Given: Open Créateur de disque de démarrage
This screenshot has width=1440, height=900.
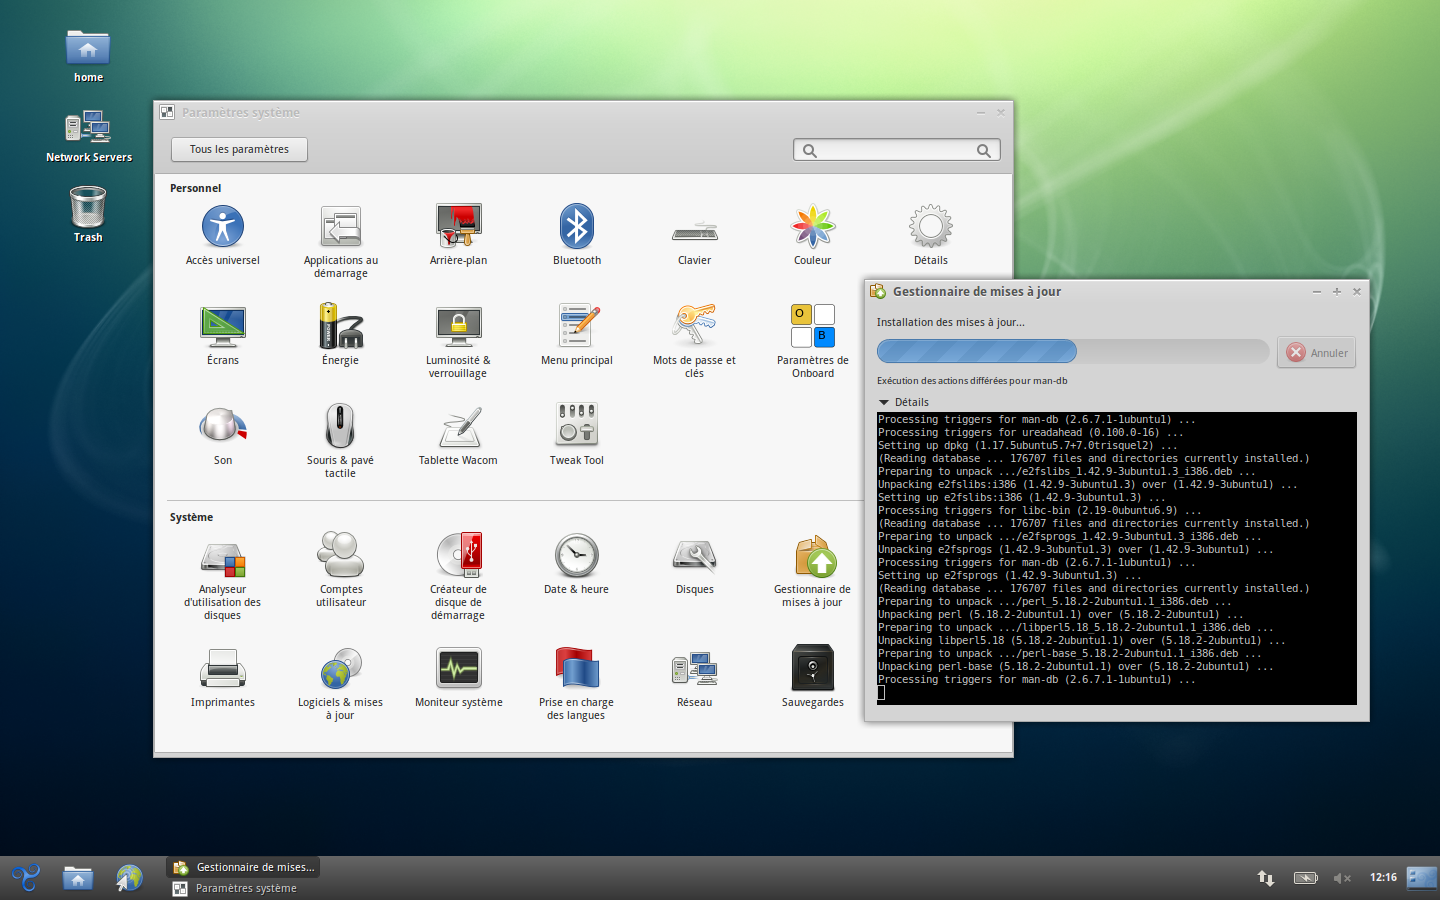Looking at the screenshot, I should click(459, 577).
